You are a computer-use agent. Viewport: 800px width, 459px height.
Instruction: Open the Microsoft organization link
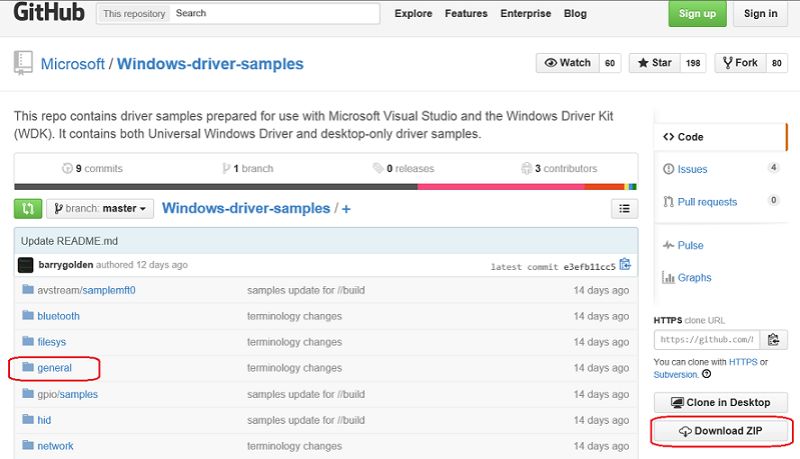72,64
